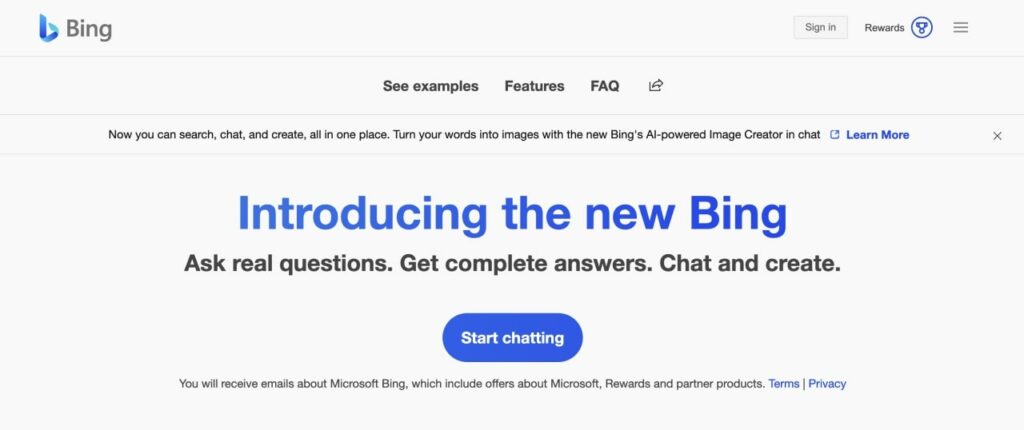The image size is (1024, 430).
Task: Follow the Learn More link
Action: pyautogui.click(x=877, y=135)
